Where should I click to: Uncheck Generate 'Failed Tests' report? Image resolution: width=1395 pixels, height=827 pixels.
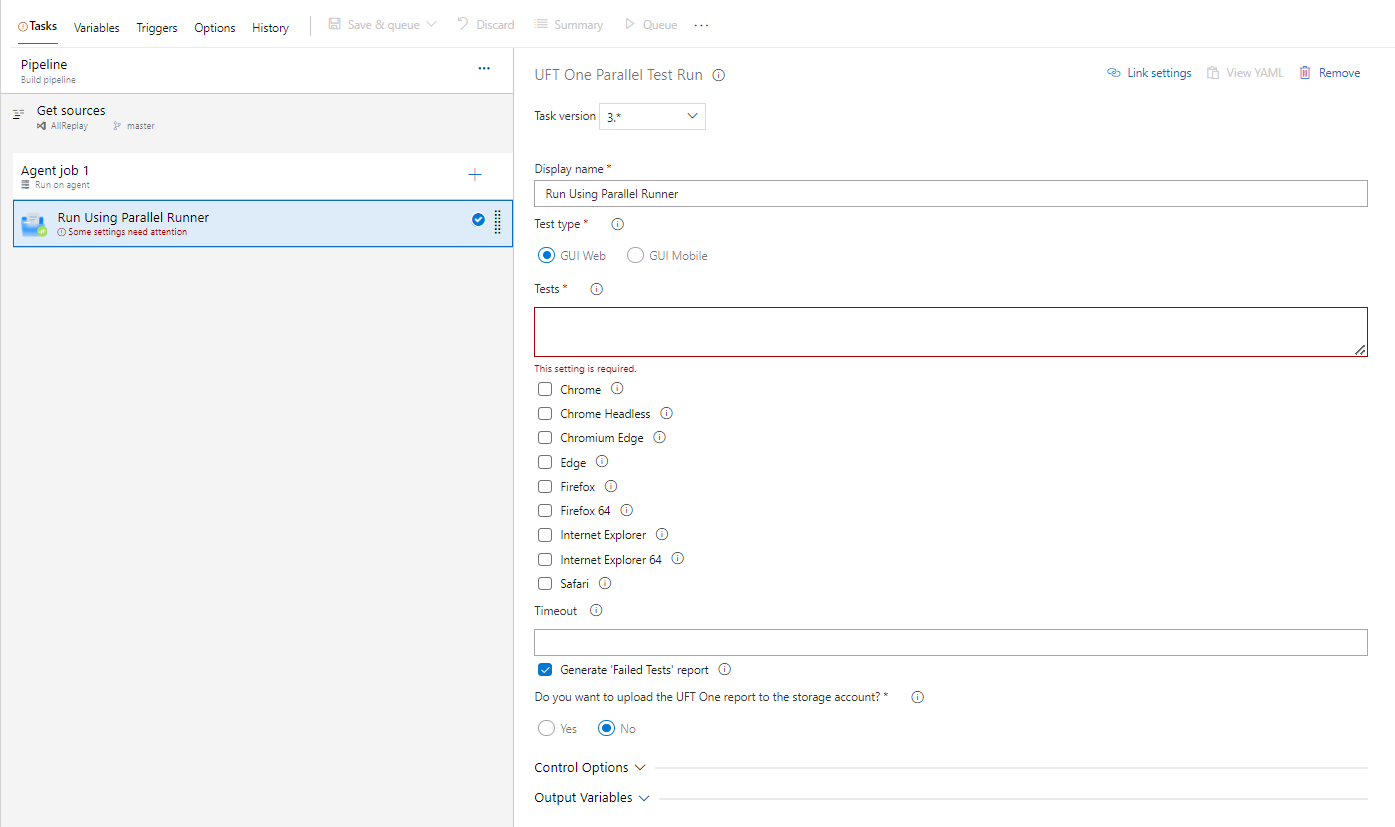[545, 670]
